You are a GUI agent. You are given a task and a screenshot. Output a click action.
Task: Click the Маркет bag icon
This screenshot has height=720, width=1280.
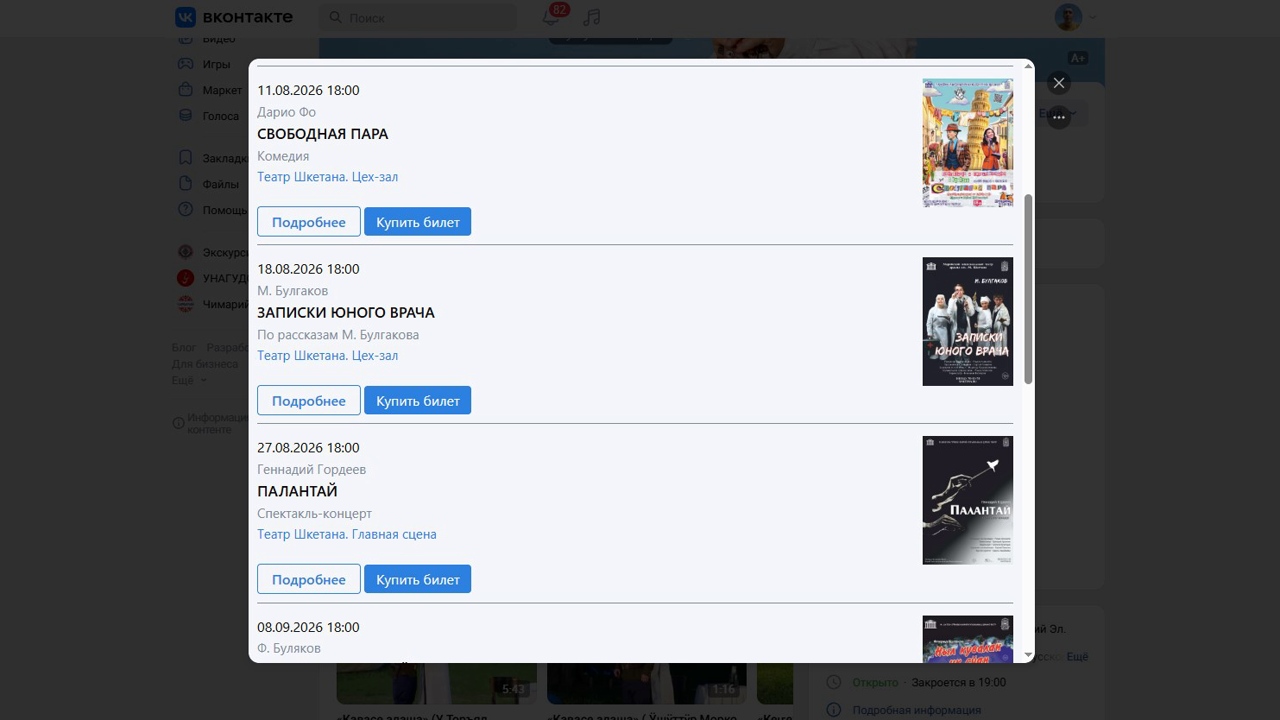pyautogui.click(x=185, y=90)
